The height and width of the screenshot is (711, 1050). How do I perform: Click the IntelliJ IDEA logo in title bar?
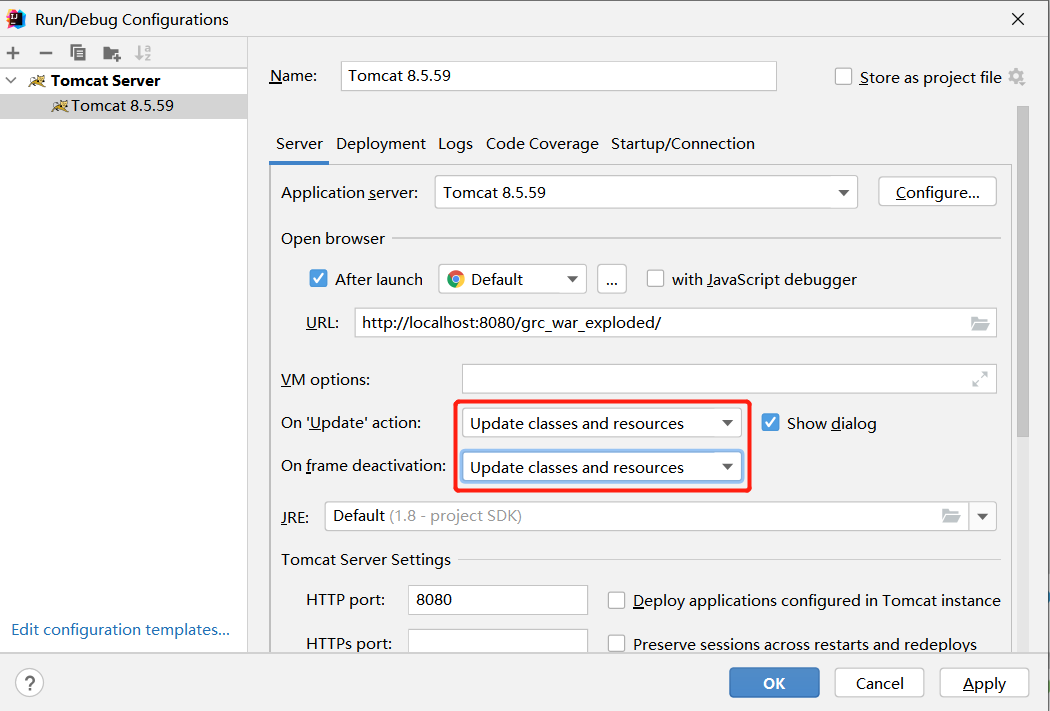click(16, 19)
